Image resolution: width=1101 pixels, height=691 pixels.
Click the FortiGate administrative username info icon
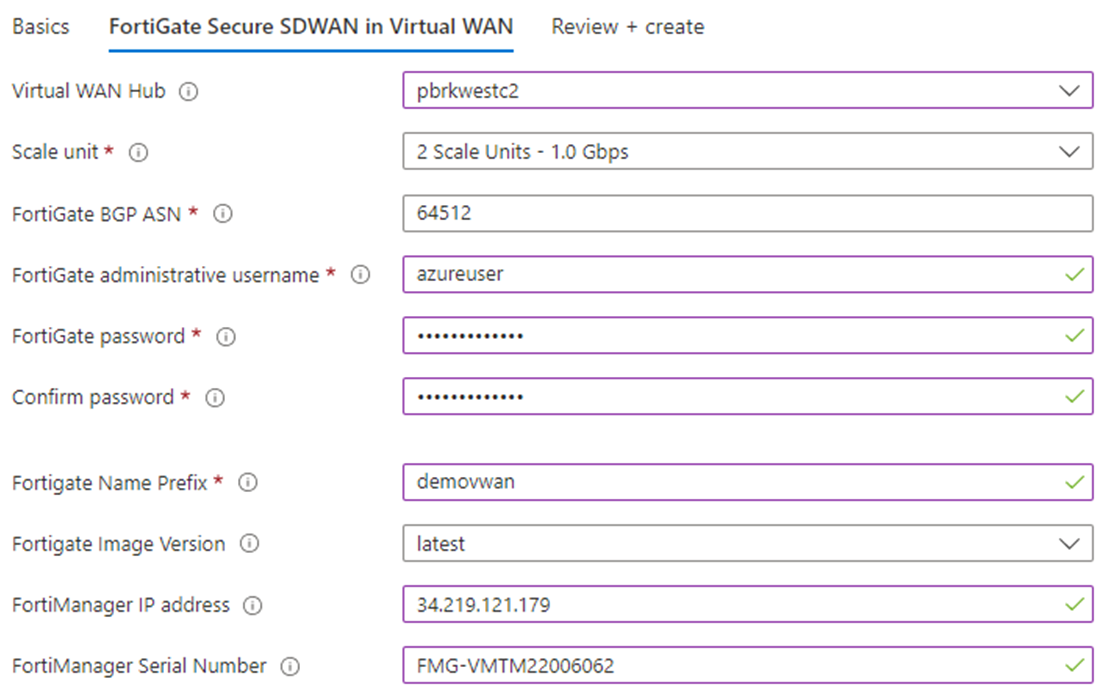(x=360, y=274)
